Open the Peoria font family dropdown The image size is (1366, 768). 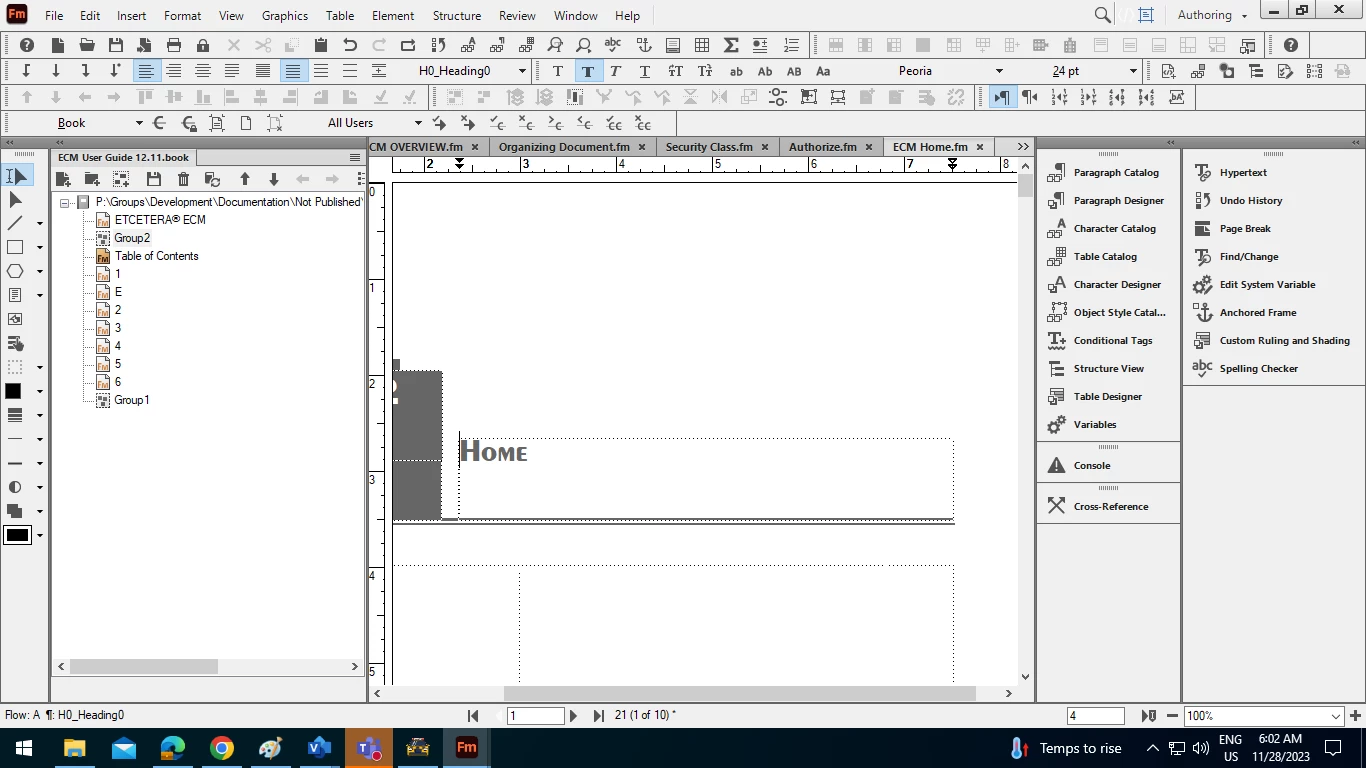click(x=999, y=71)
